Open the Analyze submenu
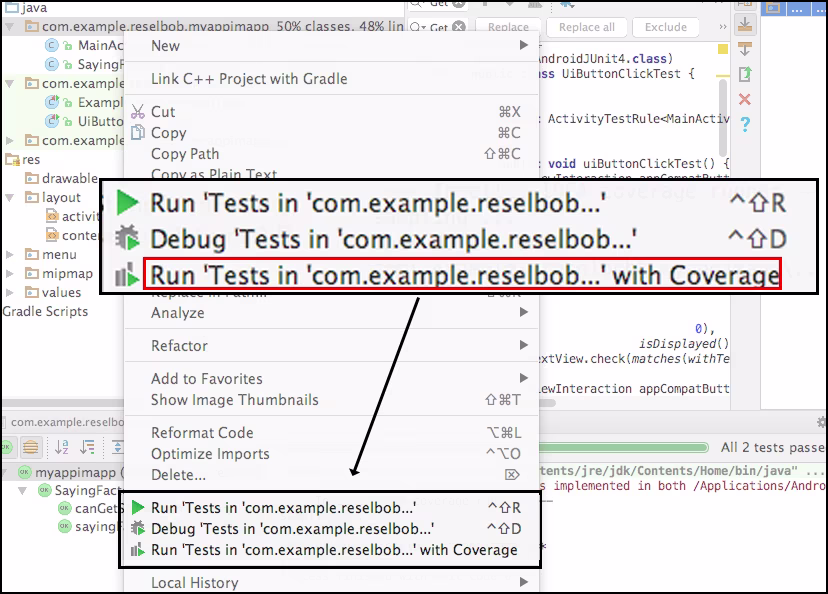Viewport: 828px width, 594px height. point(332,313)
